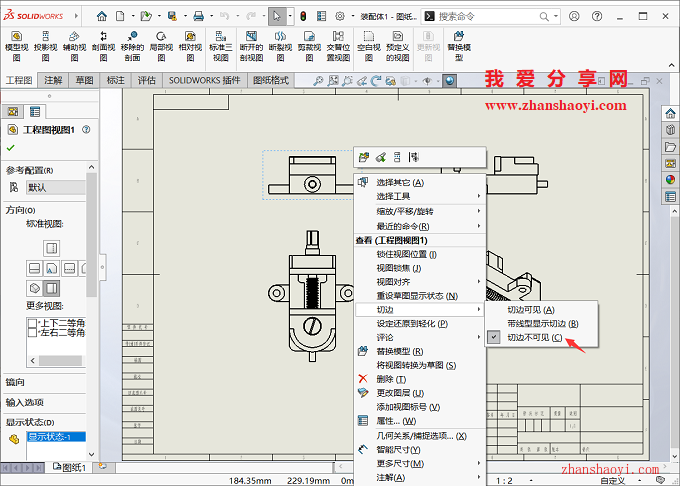This screenshot has width=680, height=486.
Task: Check the 上下二等角 checkbox
Action: pyautogui.click(x=32, y=323)
